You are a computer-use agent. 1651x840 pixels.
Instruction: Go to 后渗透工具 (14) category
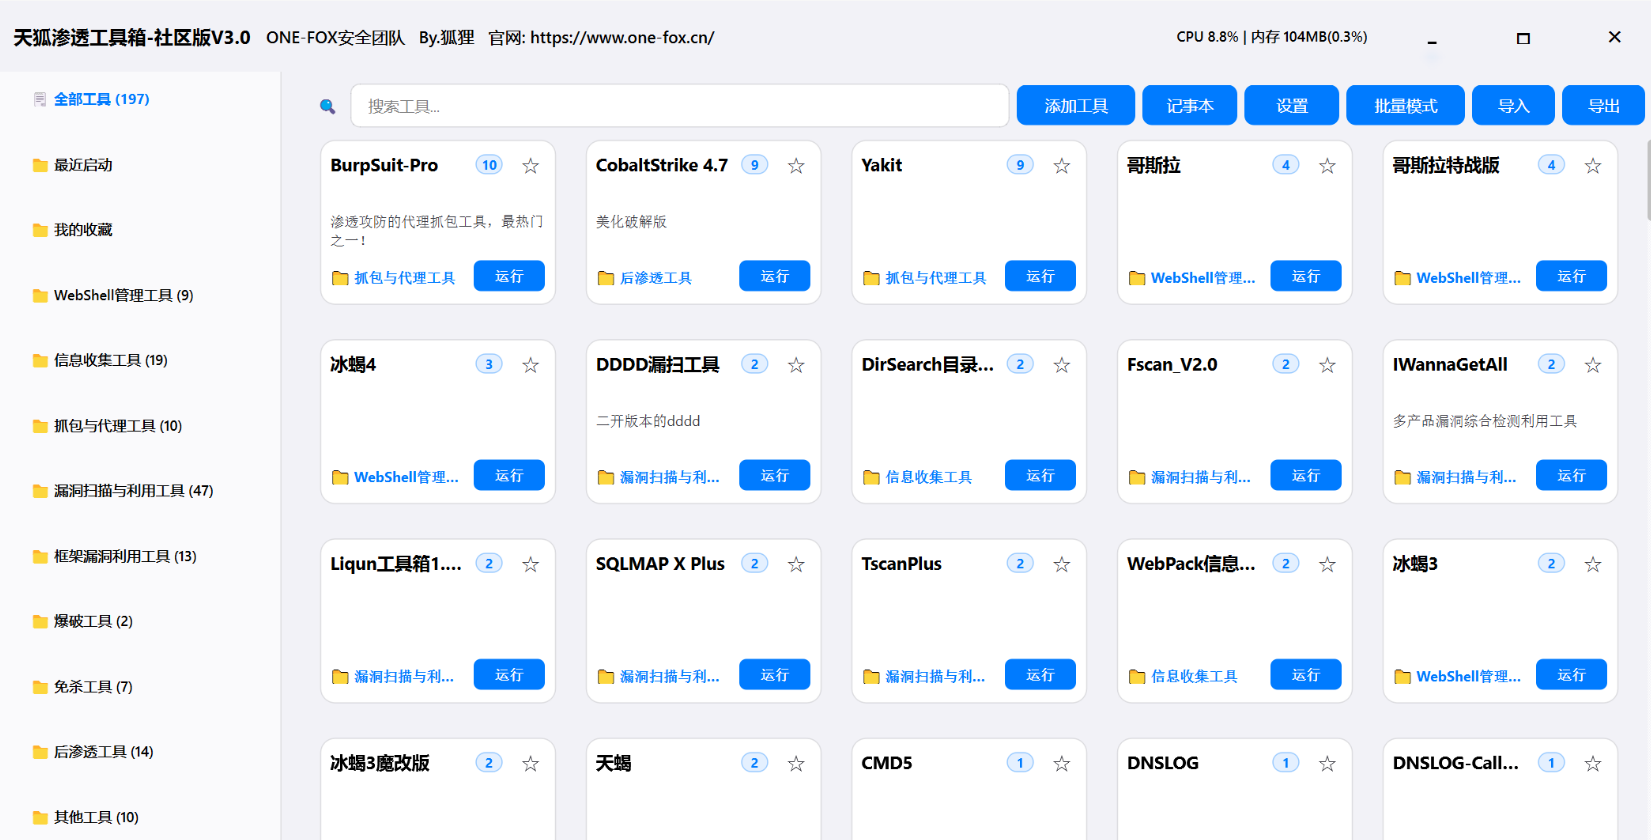click(103, 752)
